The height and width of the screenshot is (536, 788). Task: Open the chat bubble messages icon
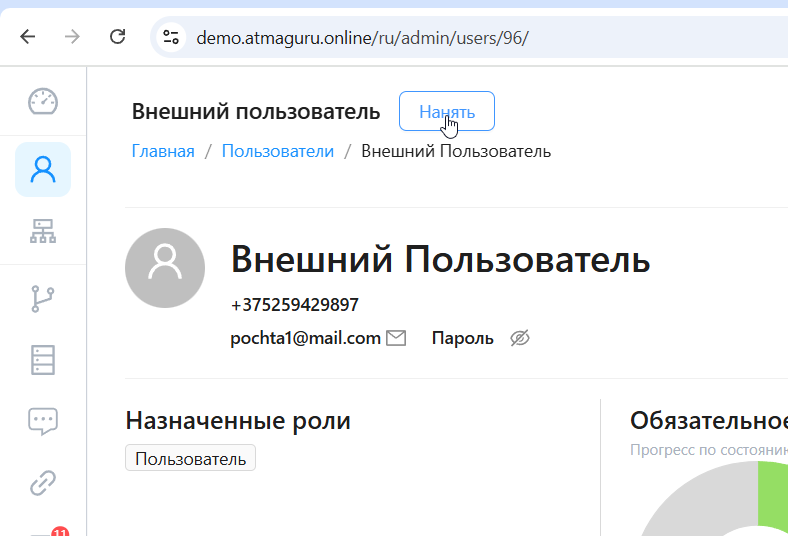[43, 421]
